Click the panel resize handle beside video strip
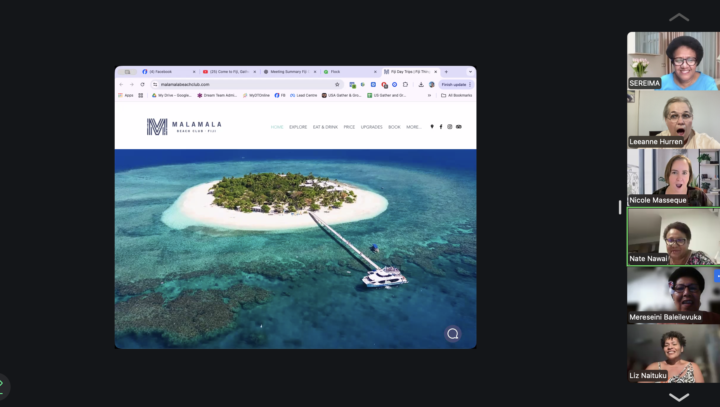The width and height of the screenshot is (720, 407). (x=620, y=207)
